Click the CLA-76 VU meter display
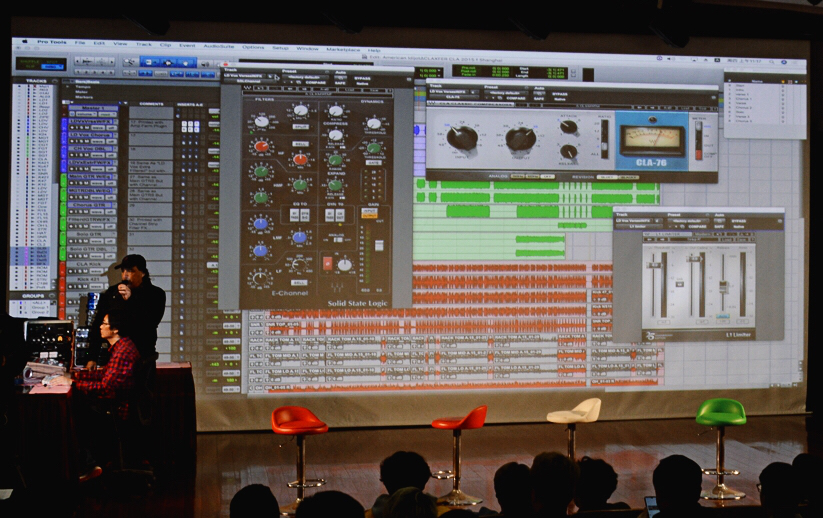 651,139
